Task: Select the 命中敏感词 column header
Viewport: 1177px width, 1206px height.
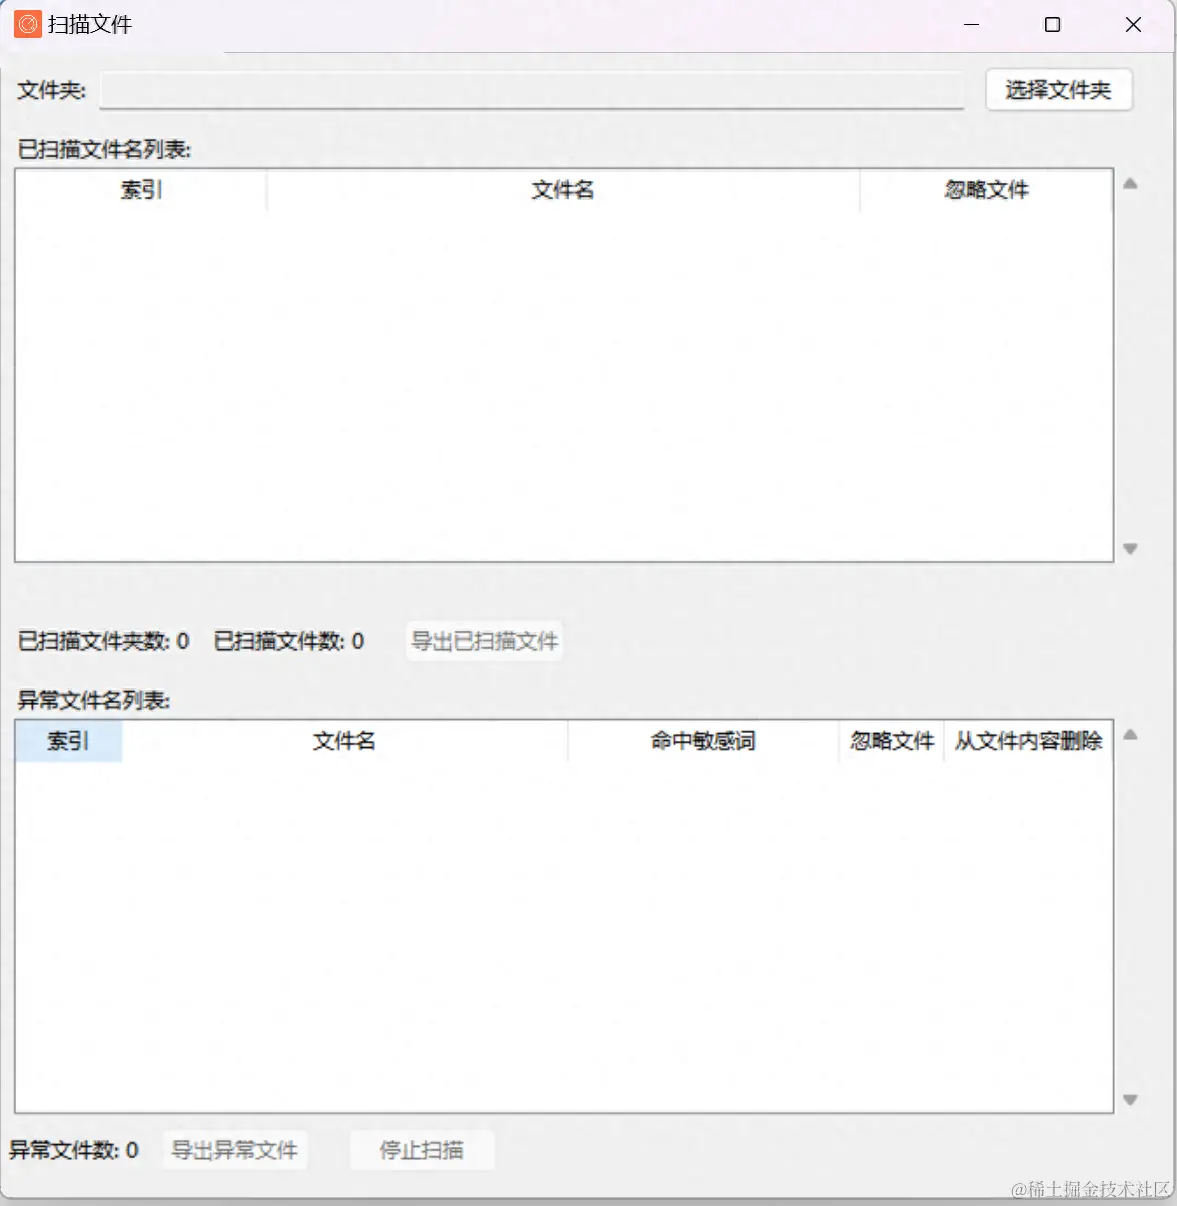Action: (x=703, y=741)
